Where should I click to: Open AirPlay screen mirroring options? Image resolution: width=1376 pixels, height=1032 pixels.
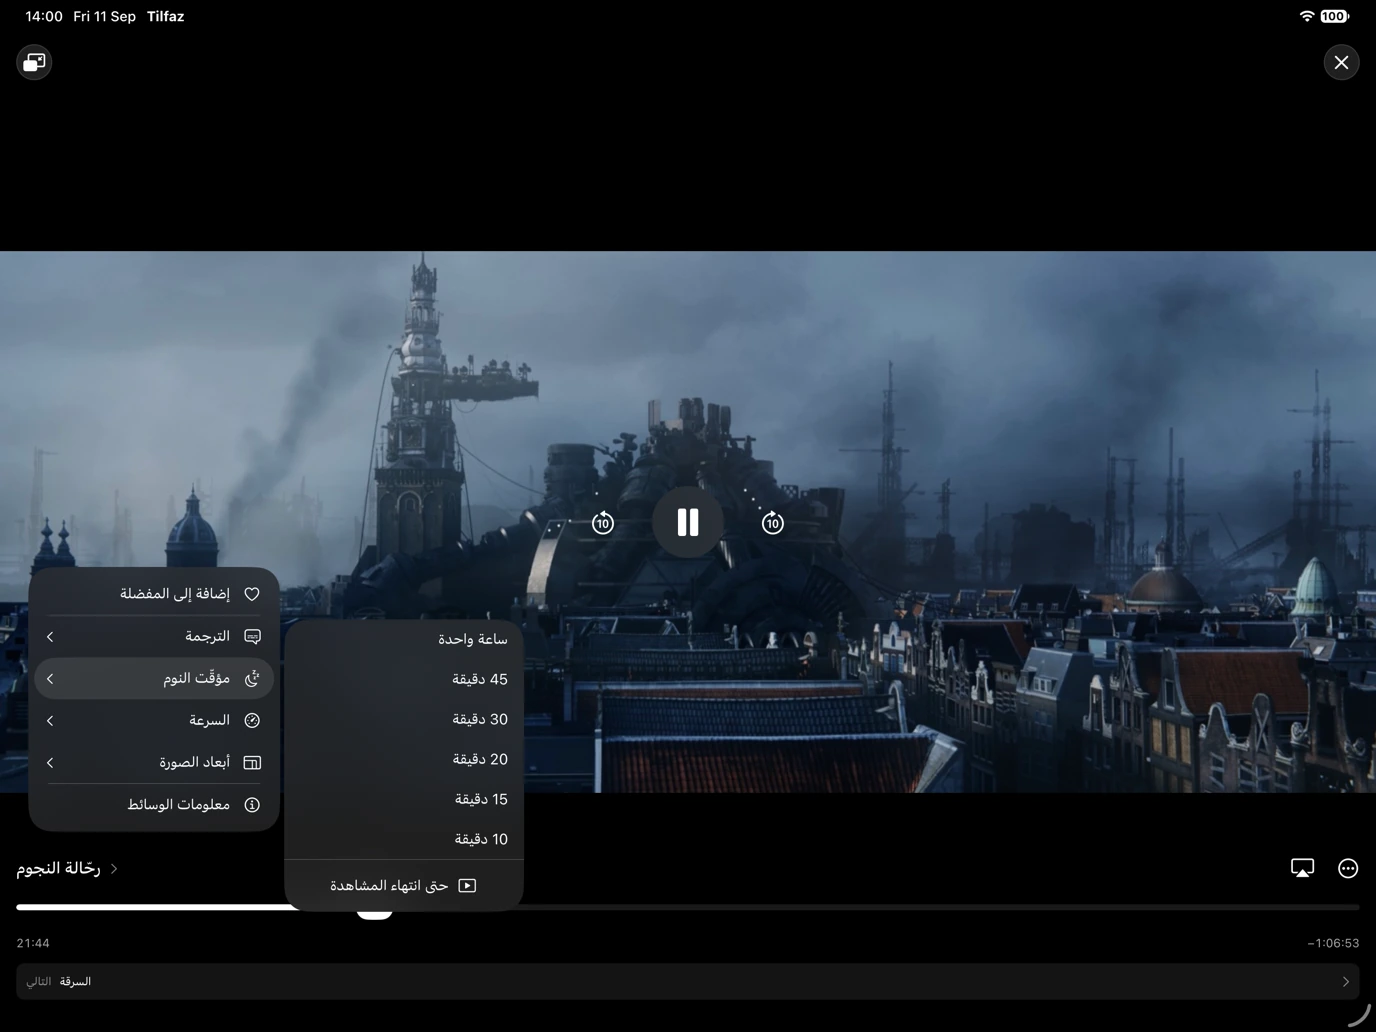(x=1302, y=868)
